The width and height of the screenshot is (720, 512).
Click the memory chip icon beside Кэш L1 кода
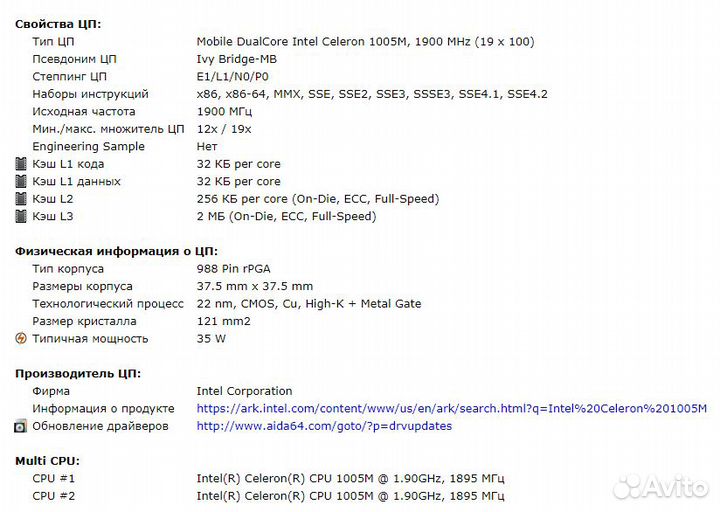21,164
